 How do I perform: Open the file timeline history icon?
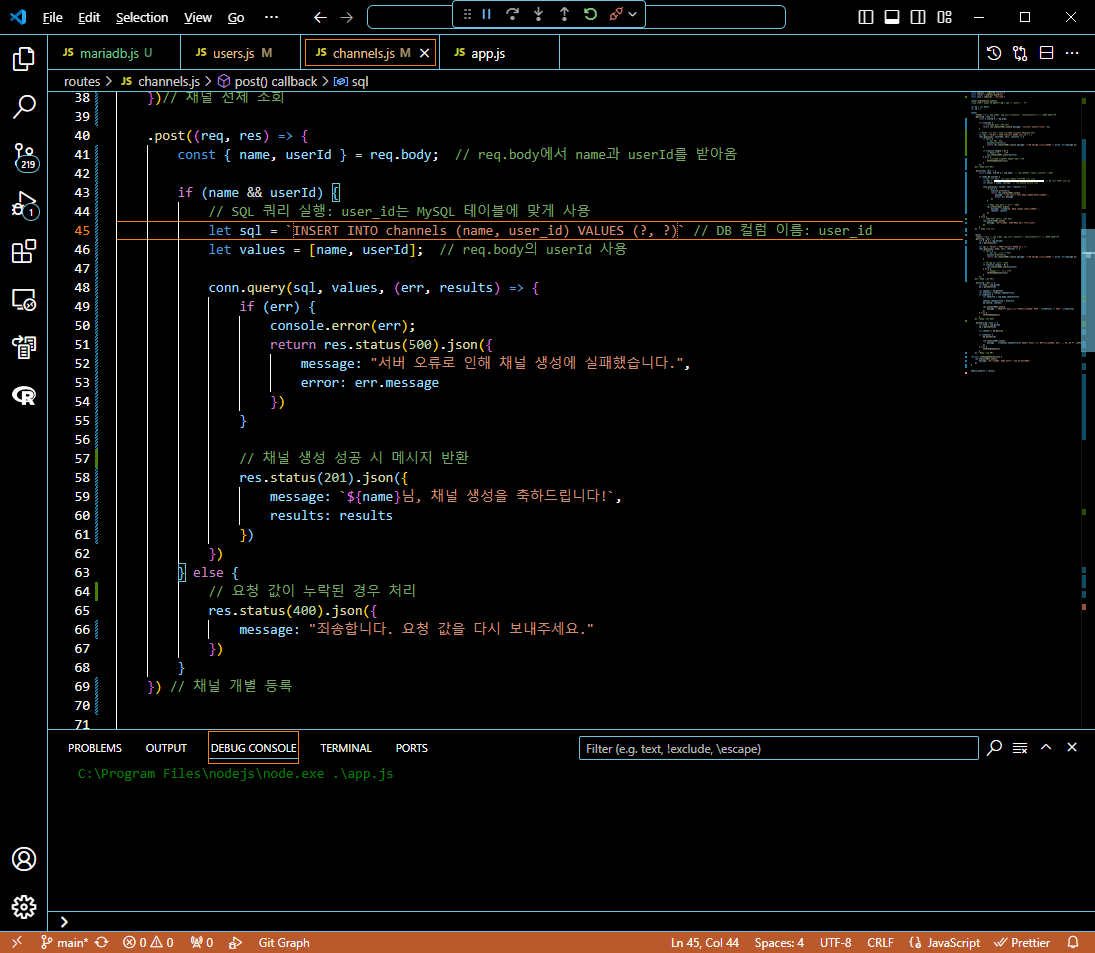coord(994,53)
